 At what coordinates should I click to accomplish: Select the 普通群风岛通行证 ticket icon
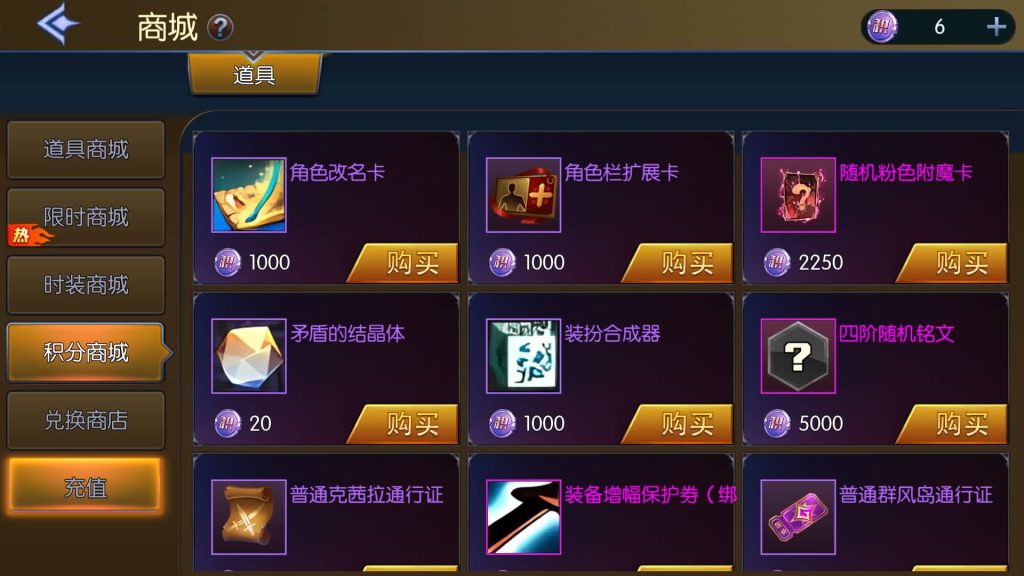pyautogui.click(x=798, y=517)
